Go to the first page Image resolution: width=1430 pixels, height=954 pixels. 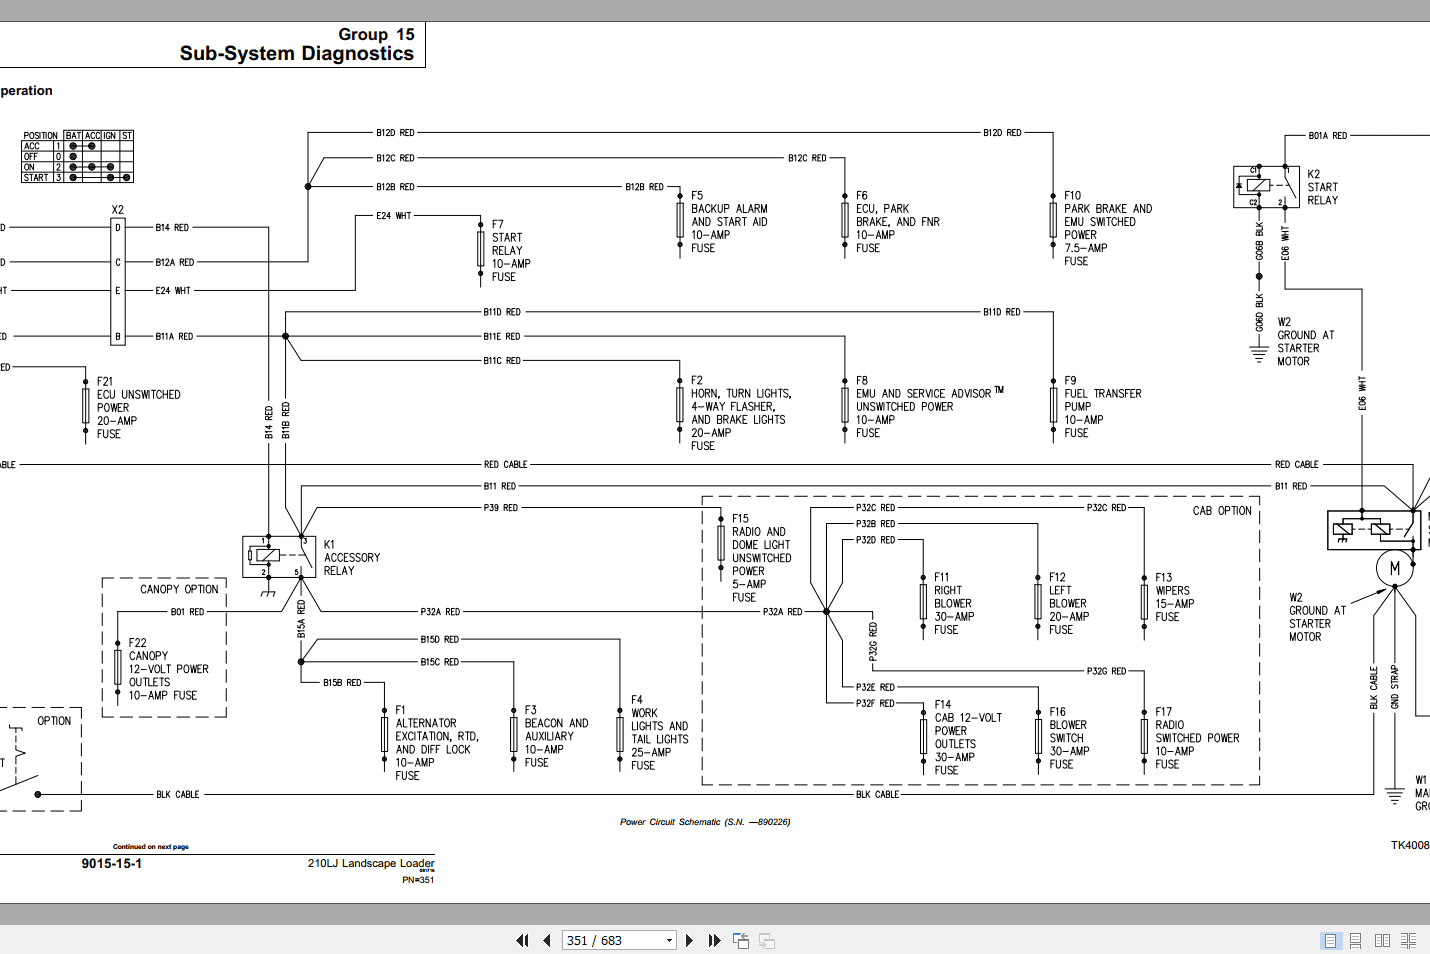click(522, 940)
